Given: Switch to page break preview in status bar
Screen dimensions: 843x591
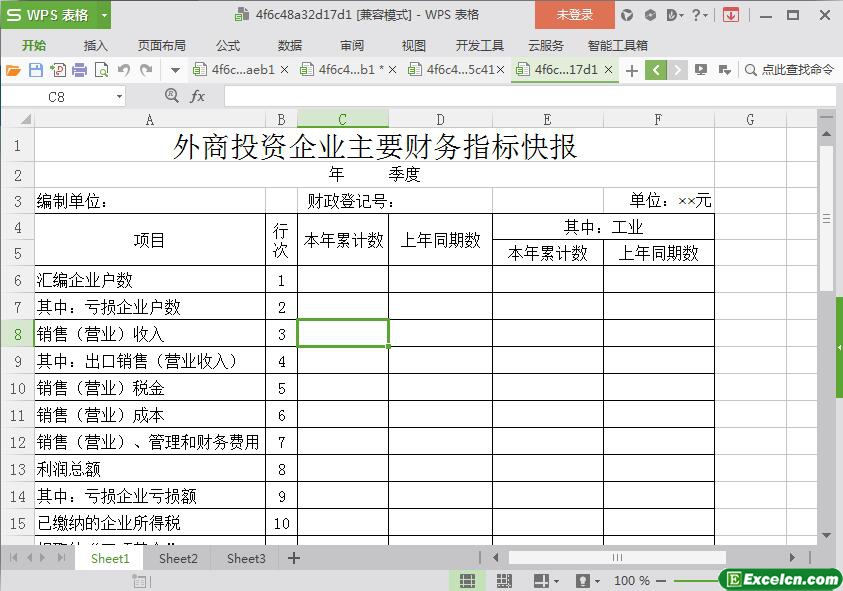Looking at the screenshot, I should [504, 581].
